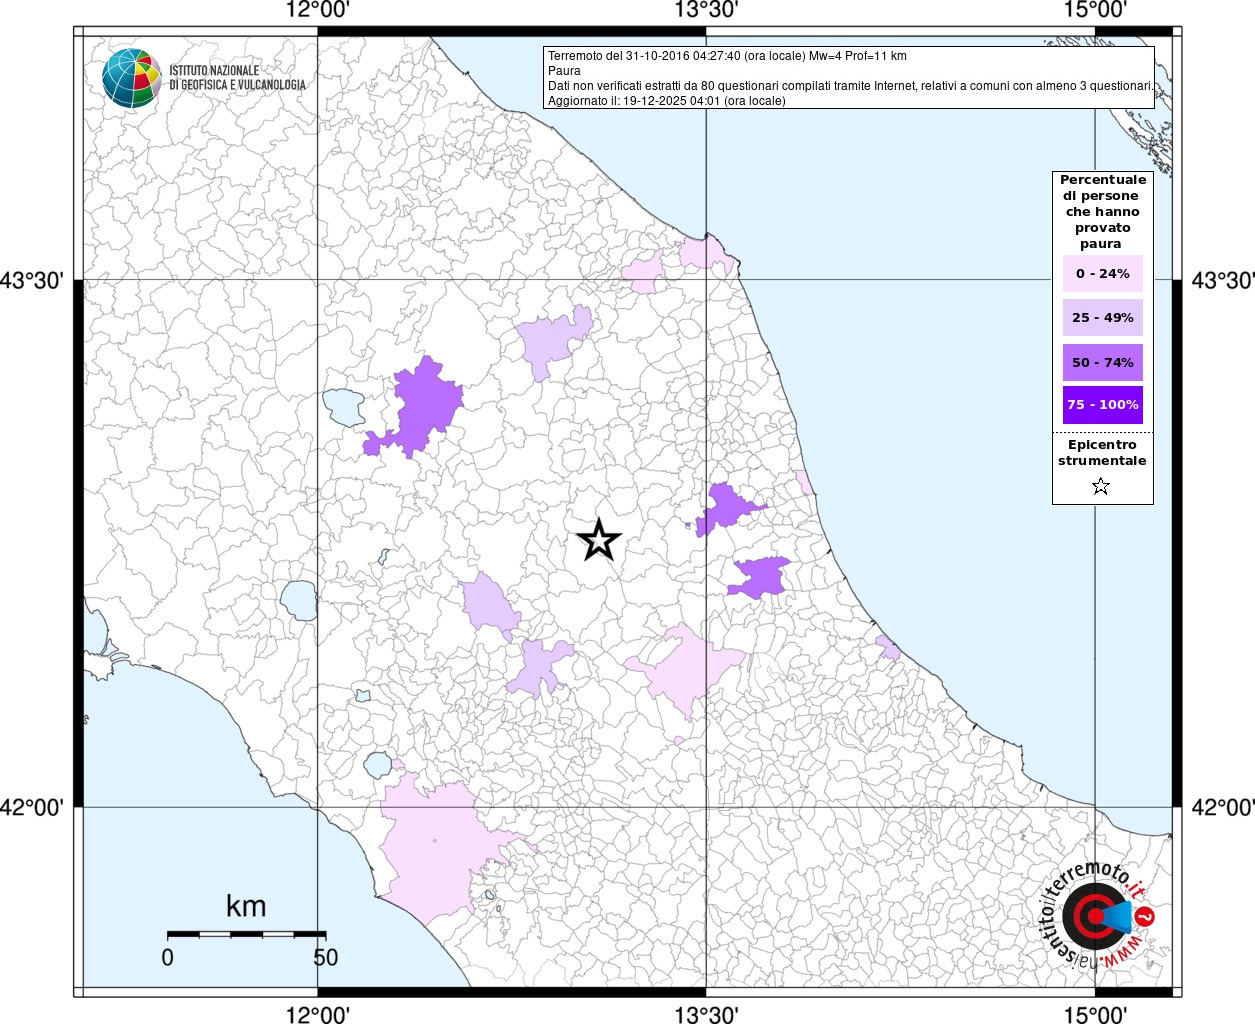
Task: Click the epicenter star on the map
Action: pos(599,540)
